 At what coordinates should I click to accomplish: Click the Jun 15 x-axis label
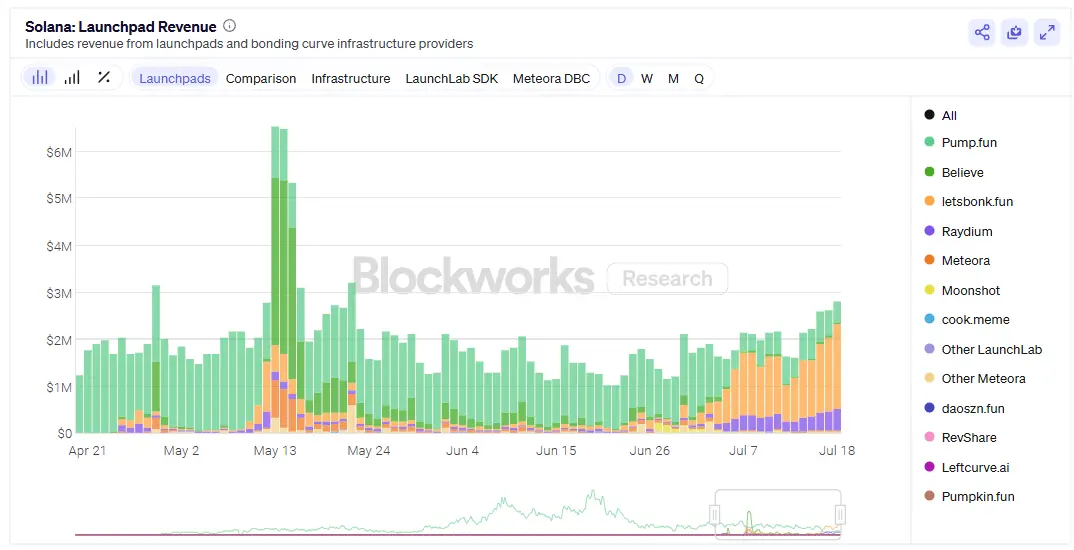click(x=555, y=451)
